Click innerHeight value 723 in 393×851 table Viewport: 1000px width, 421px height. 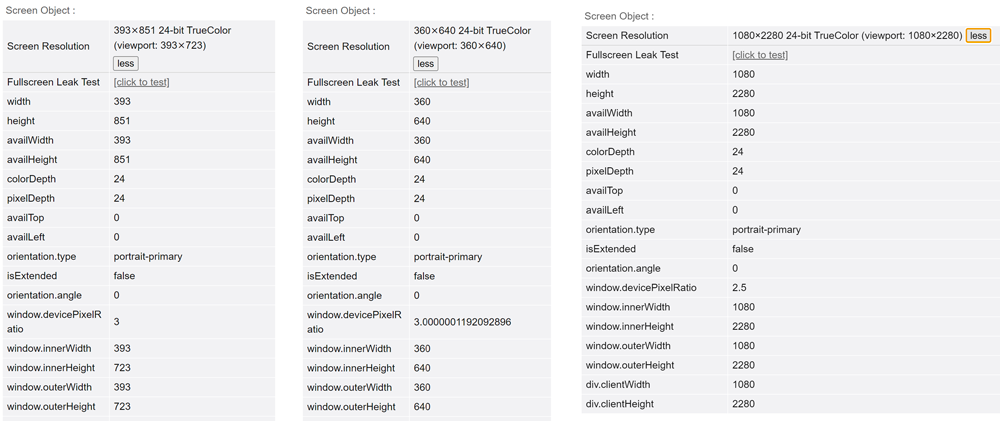121,368
